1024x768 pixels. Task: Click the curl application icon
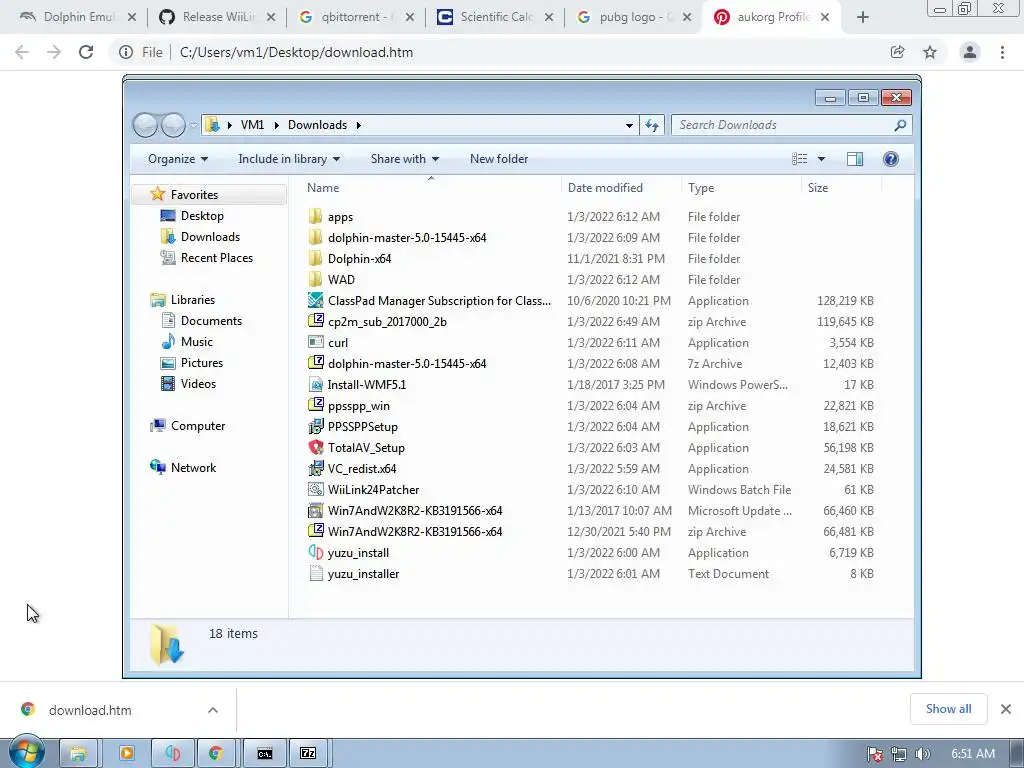315,342
